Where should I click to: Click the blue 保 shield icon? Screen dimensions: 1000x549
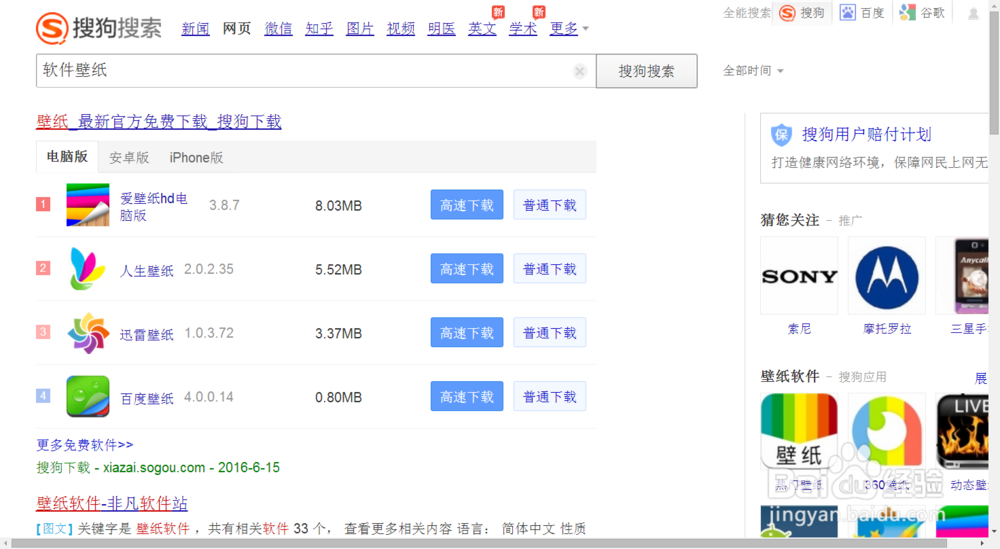point(781,135)
